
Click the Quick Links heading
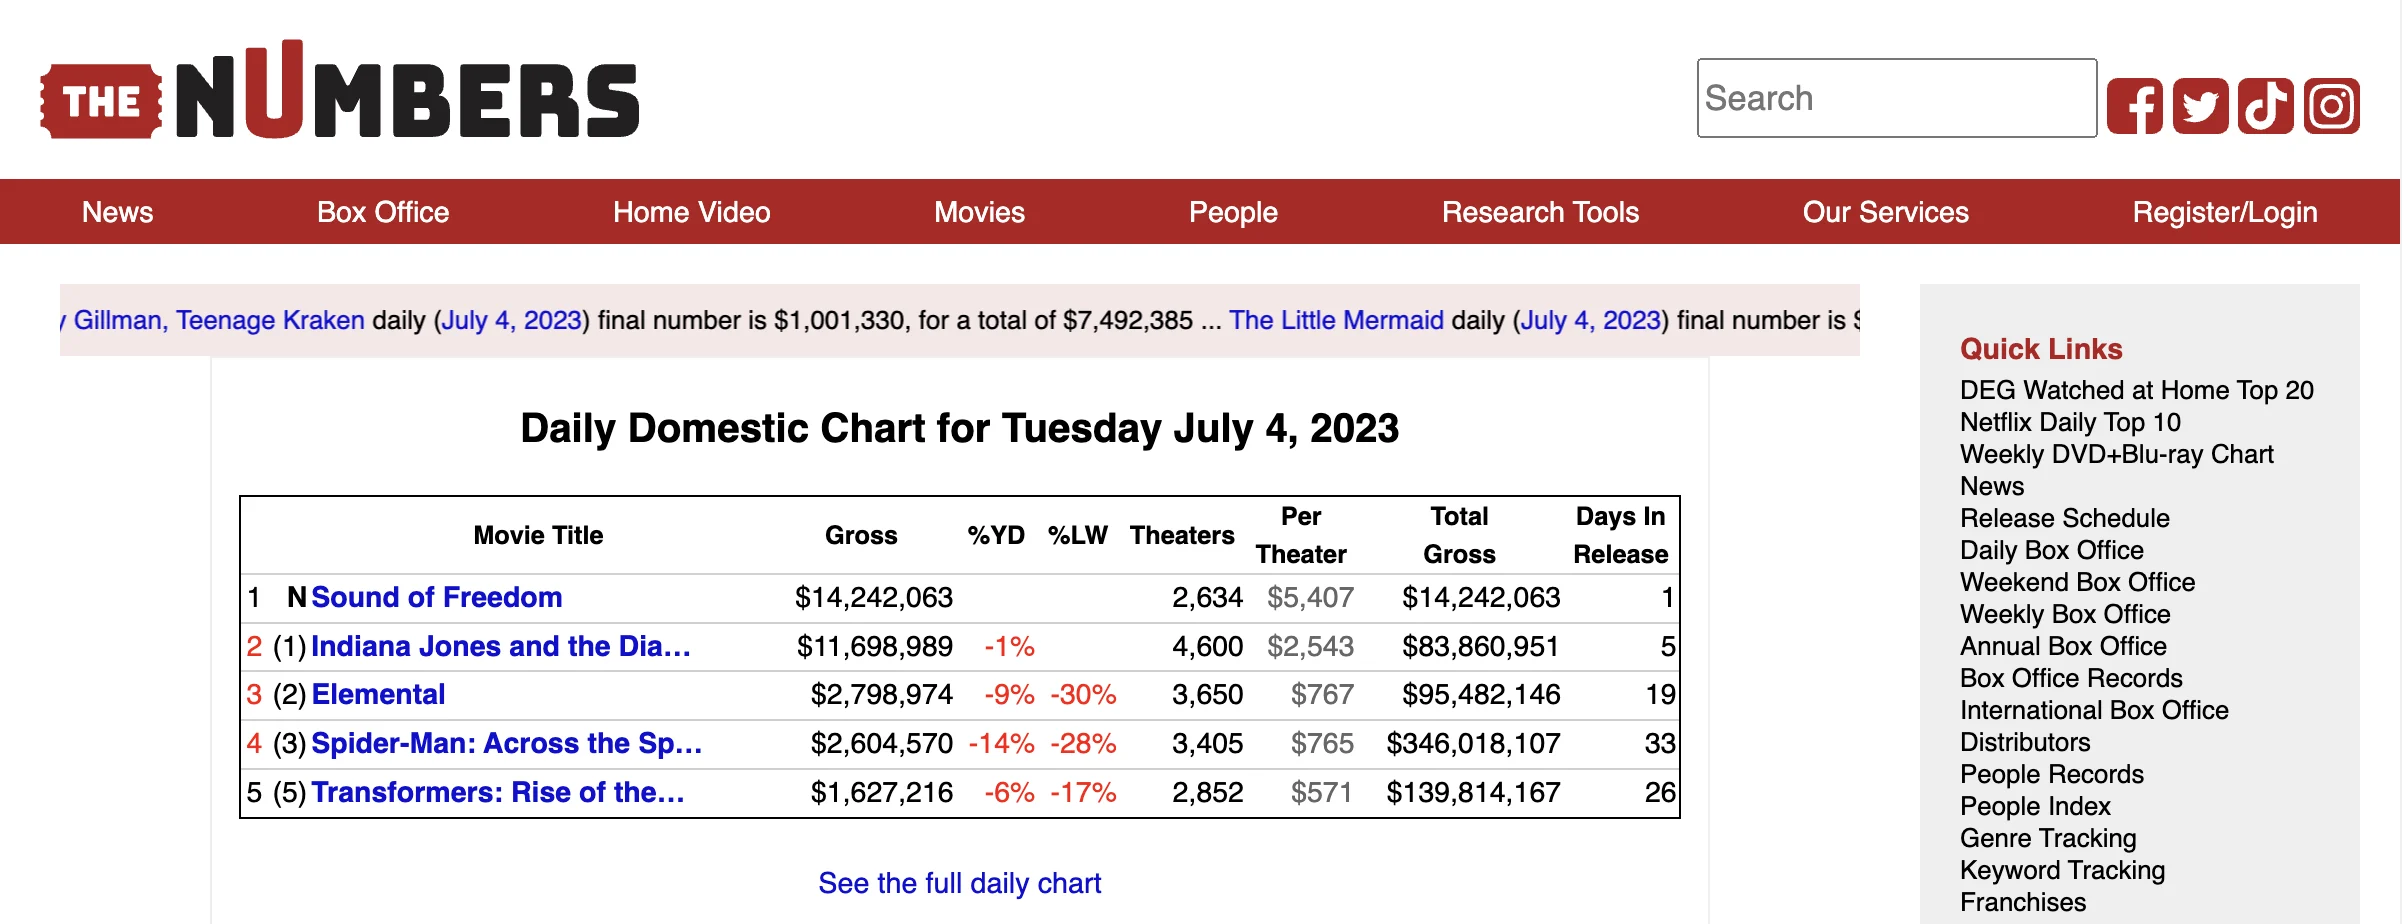click(x=2041, y=348)
